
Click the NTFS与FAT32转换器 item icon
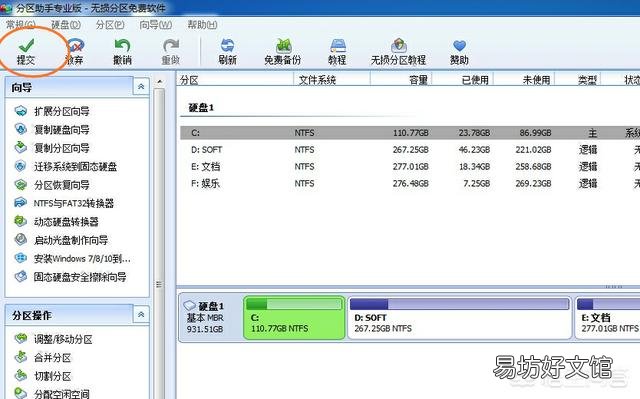20,202
